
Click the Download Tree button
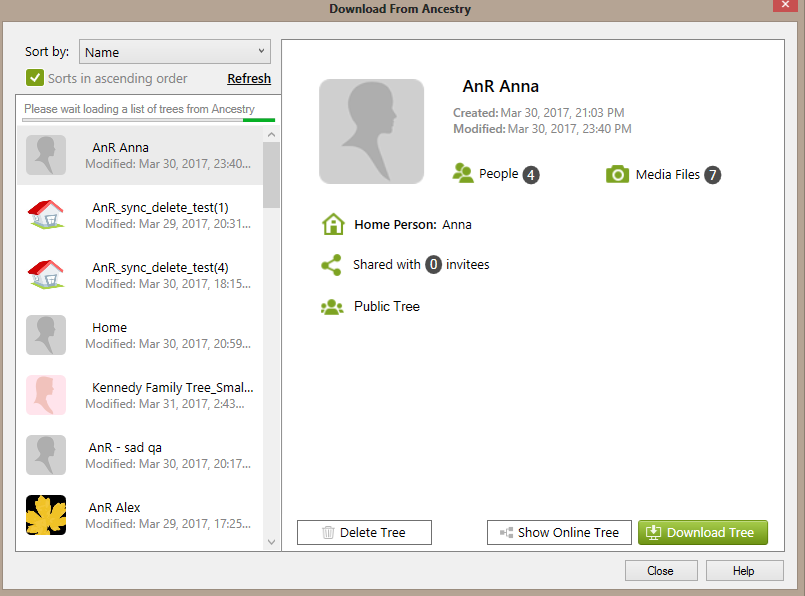point(703,532)
